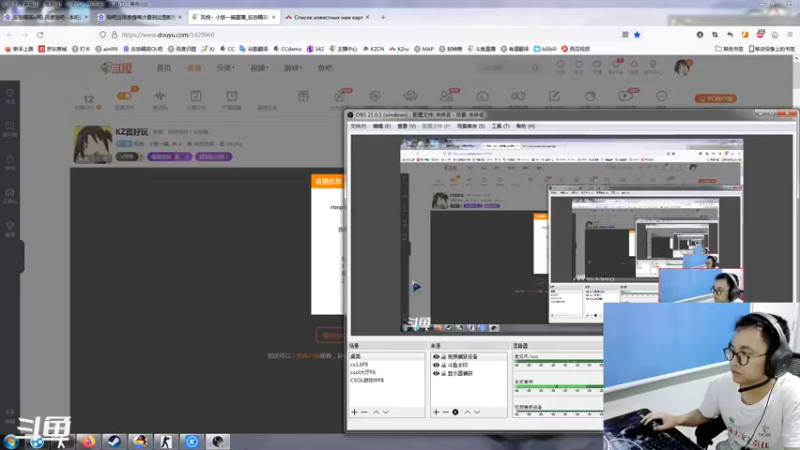Open the clipboard task icon in streamer toolbar

196,98
